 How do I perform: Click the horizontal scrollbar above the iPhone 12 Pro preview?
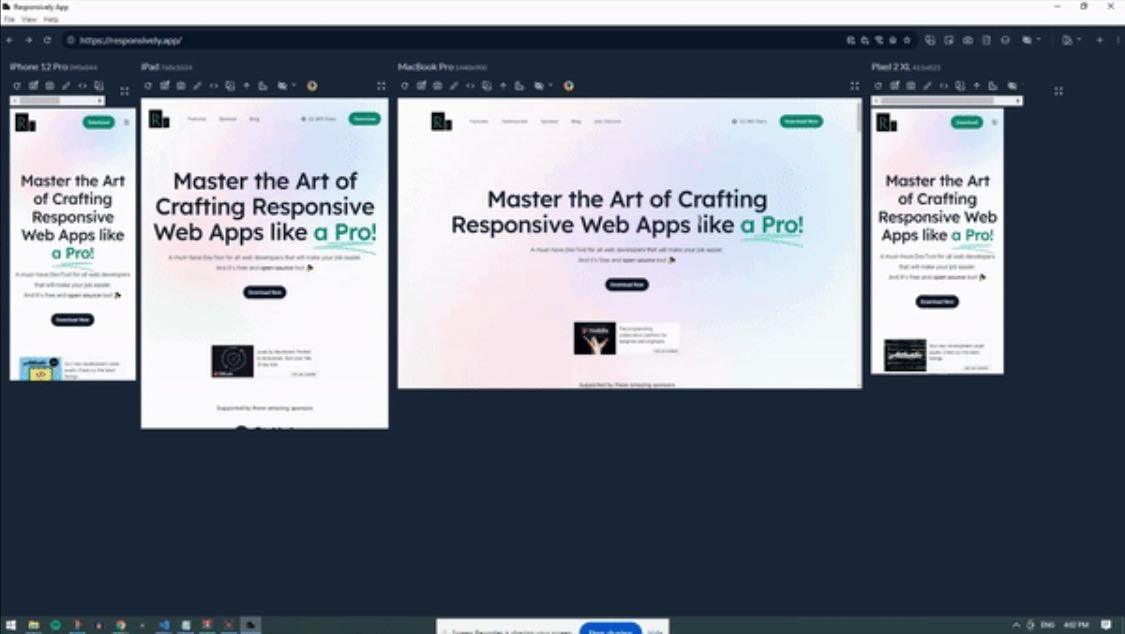tap(57, 100)
